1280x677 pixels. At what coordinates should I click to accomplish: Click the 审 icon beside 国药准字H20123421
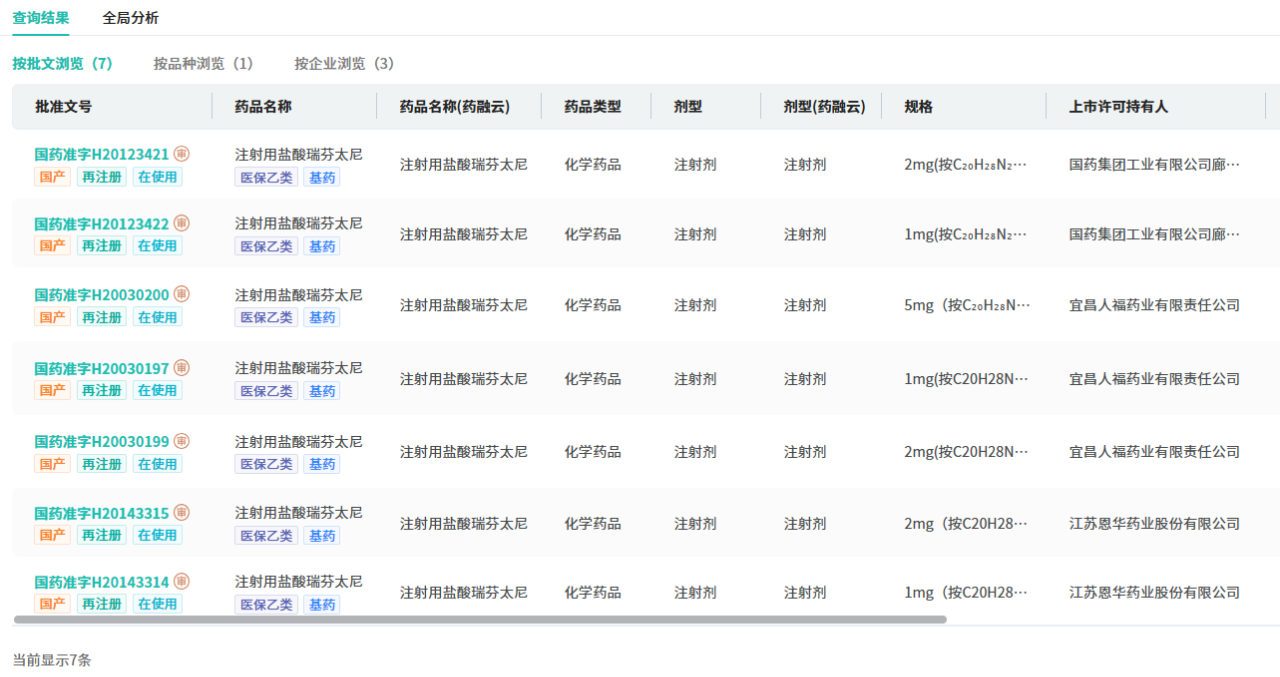tap(181, 154)
